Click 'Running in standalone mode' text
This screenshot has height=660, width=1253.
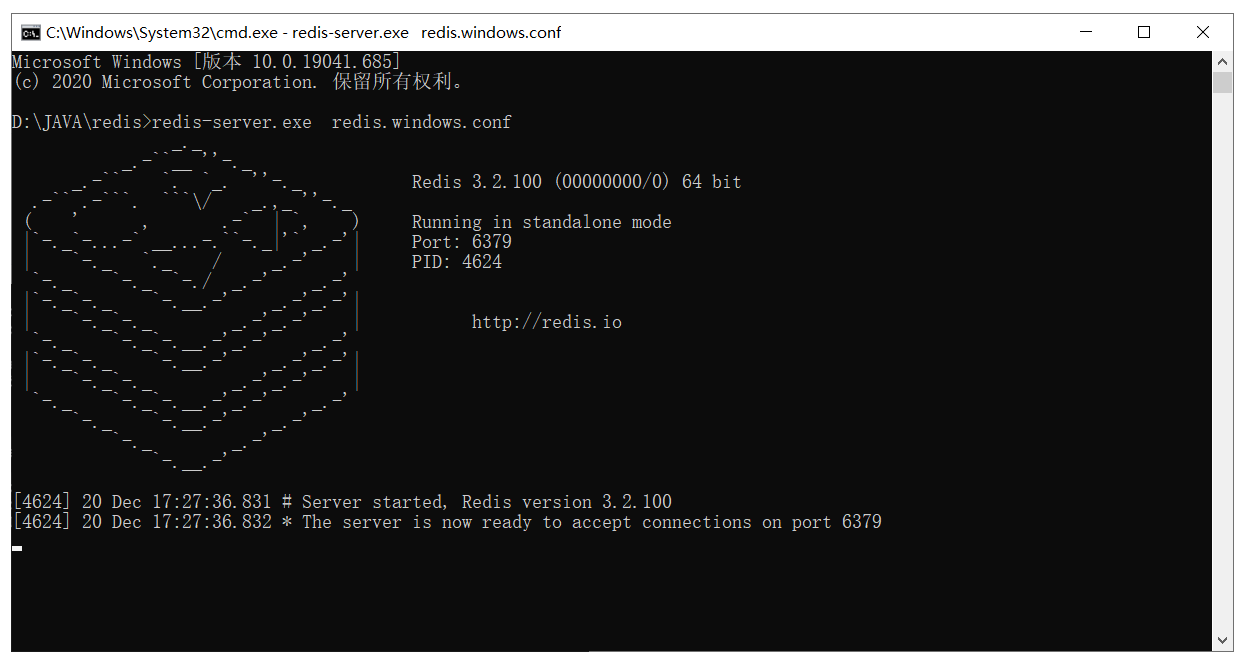542,222
